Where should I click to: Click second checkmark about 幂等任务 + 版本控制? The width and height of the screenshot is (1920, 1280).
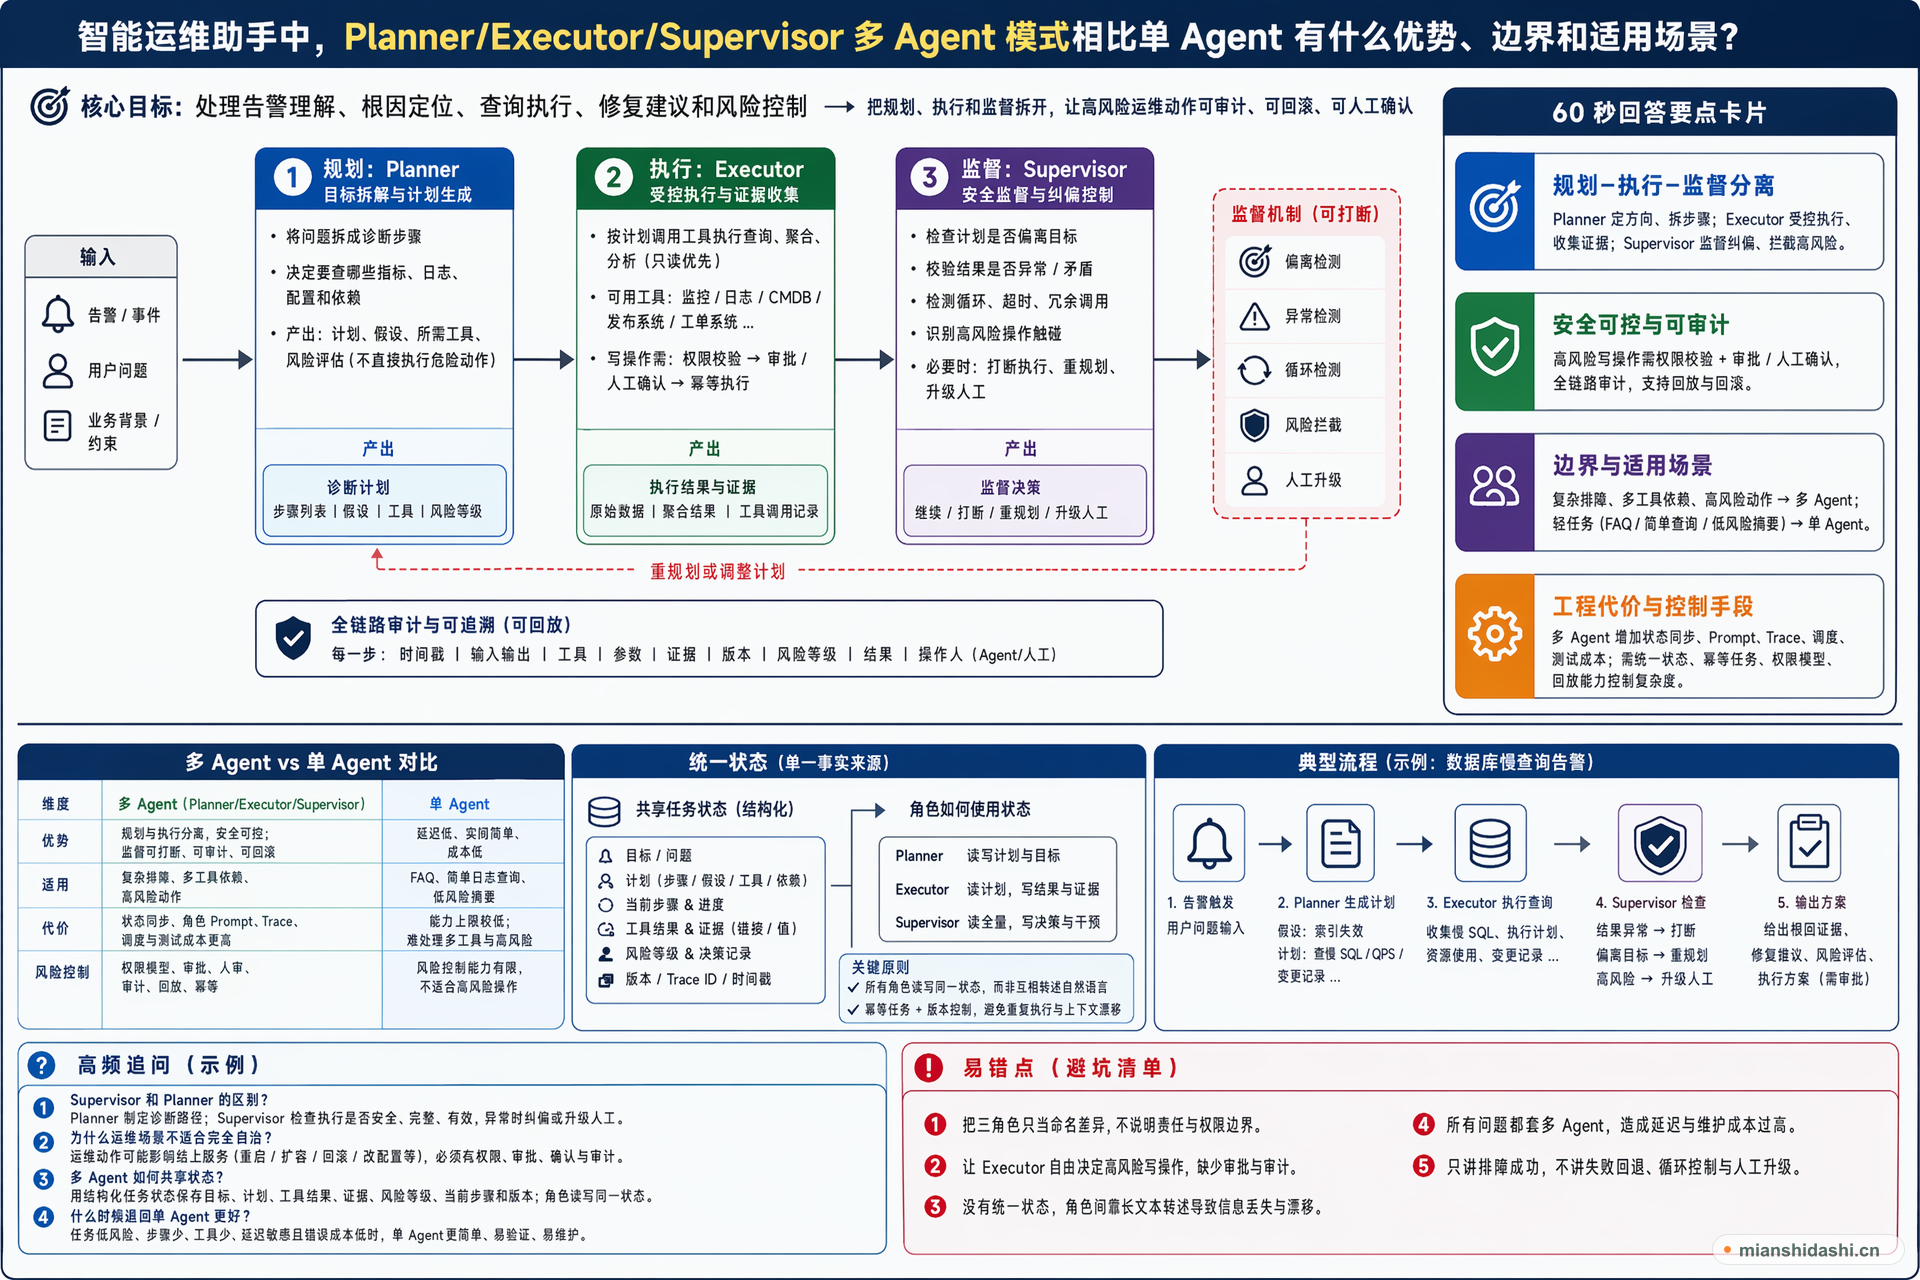(853, 1010)
